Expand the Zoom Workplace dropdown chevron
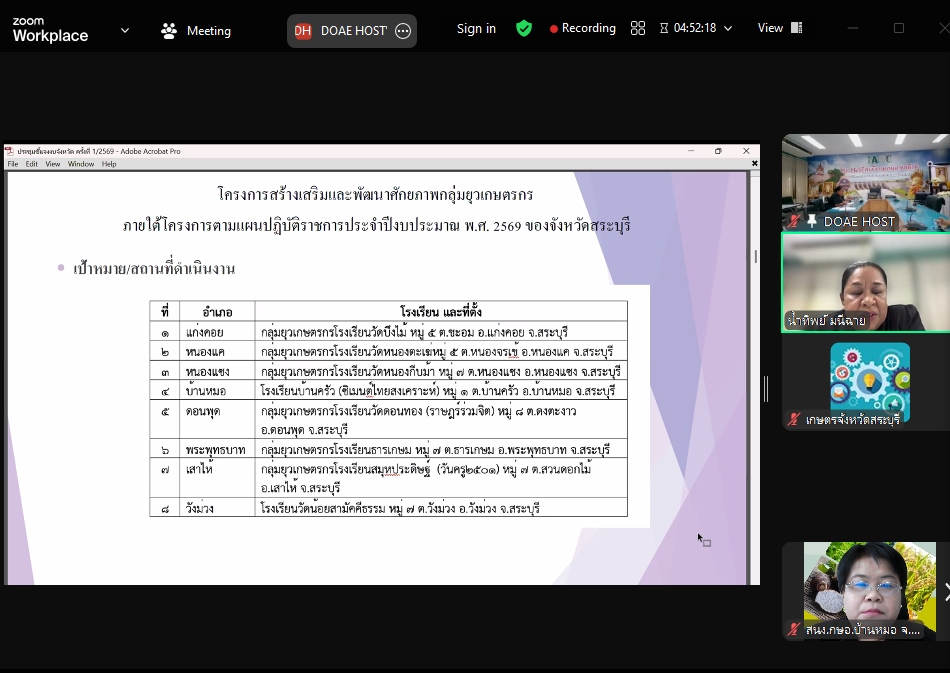The image size is (950, 673). tap(125, 30)
